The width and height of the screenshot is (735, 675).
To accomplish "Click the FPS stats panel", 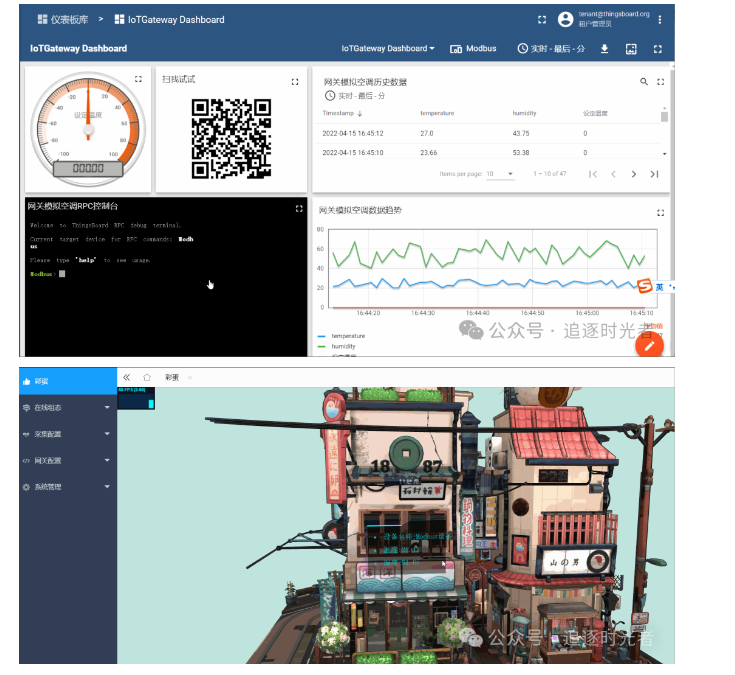I will (136, 398).
